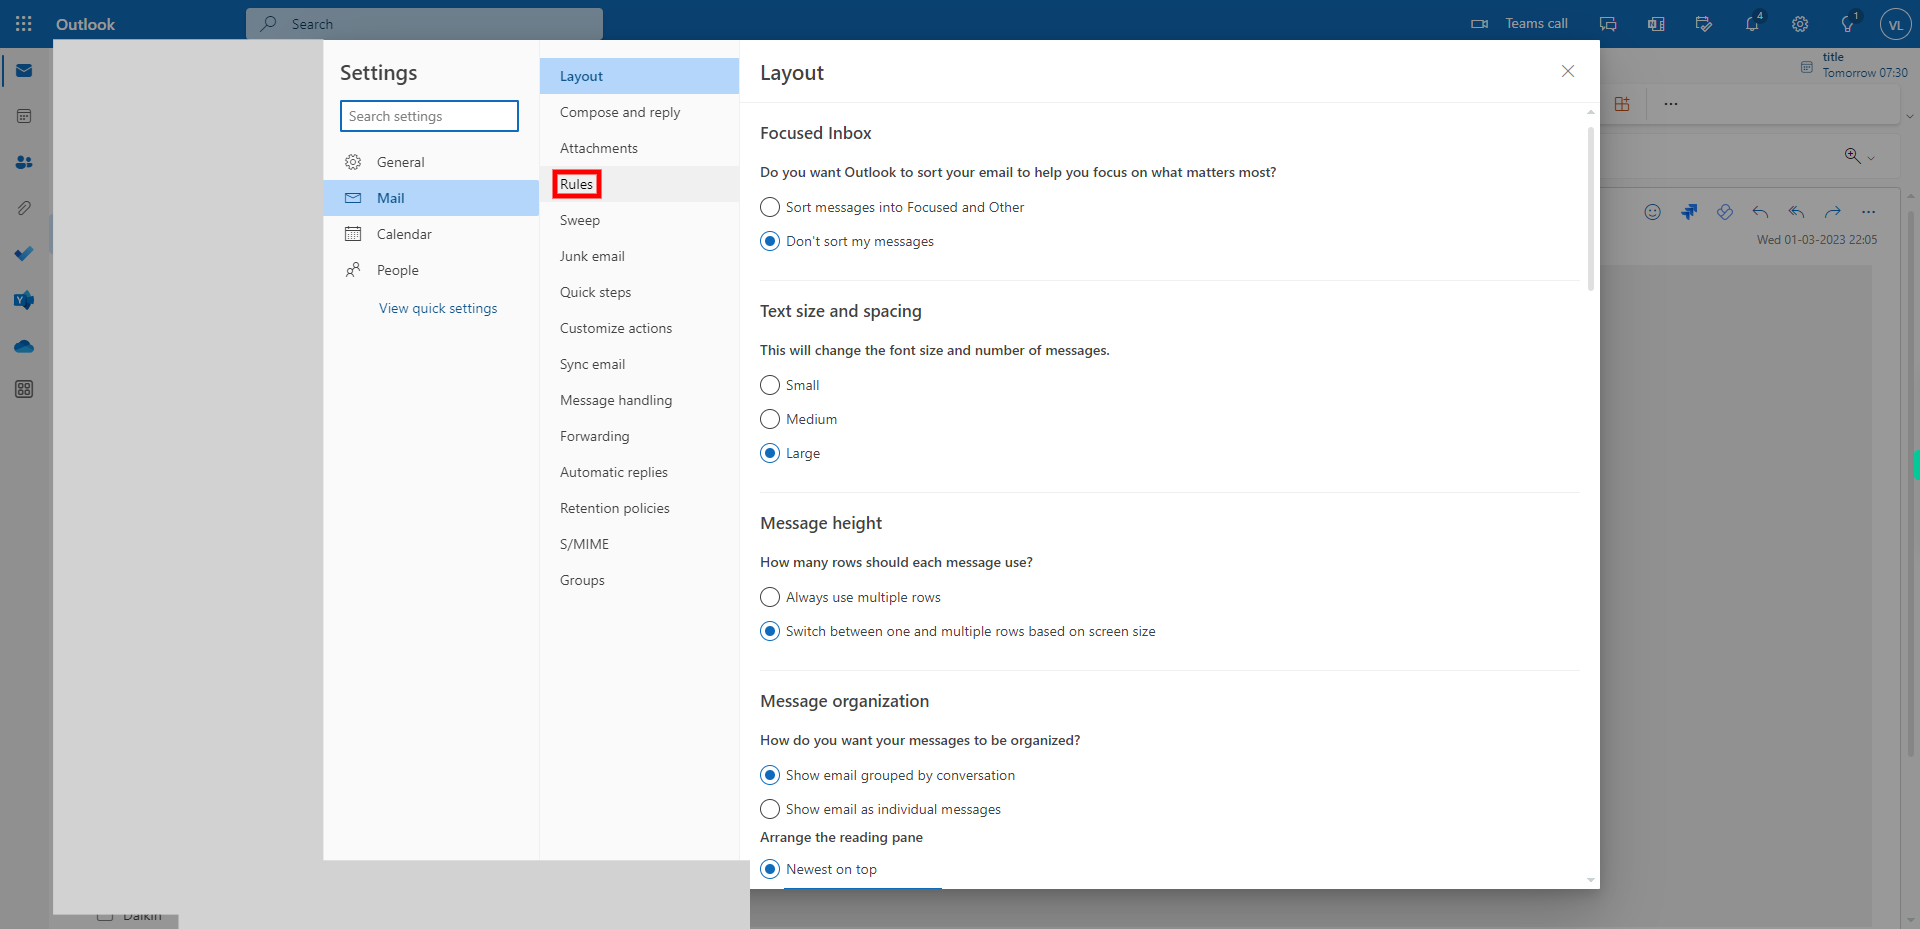Open the app launcher waffle icon
Screen dimensions: 1920x929
click(x=24, y=23)
